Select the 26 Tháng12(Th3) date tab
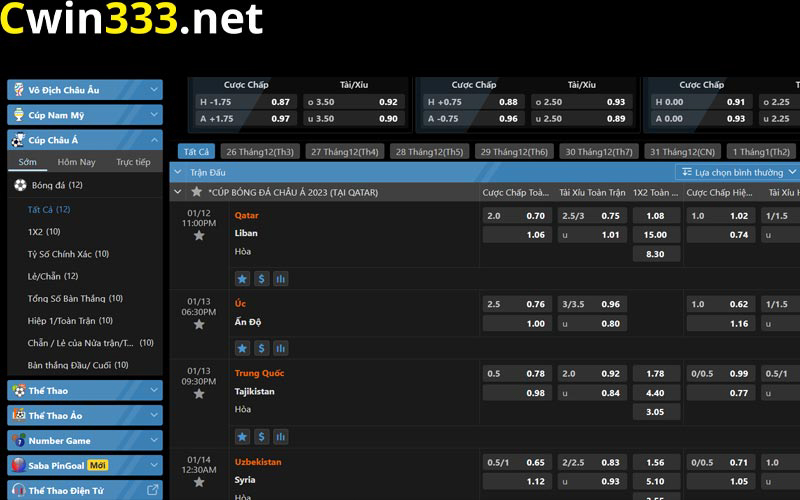 tap(260, 152)
